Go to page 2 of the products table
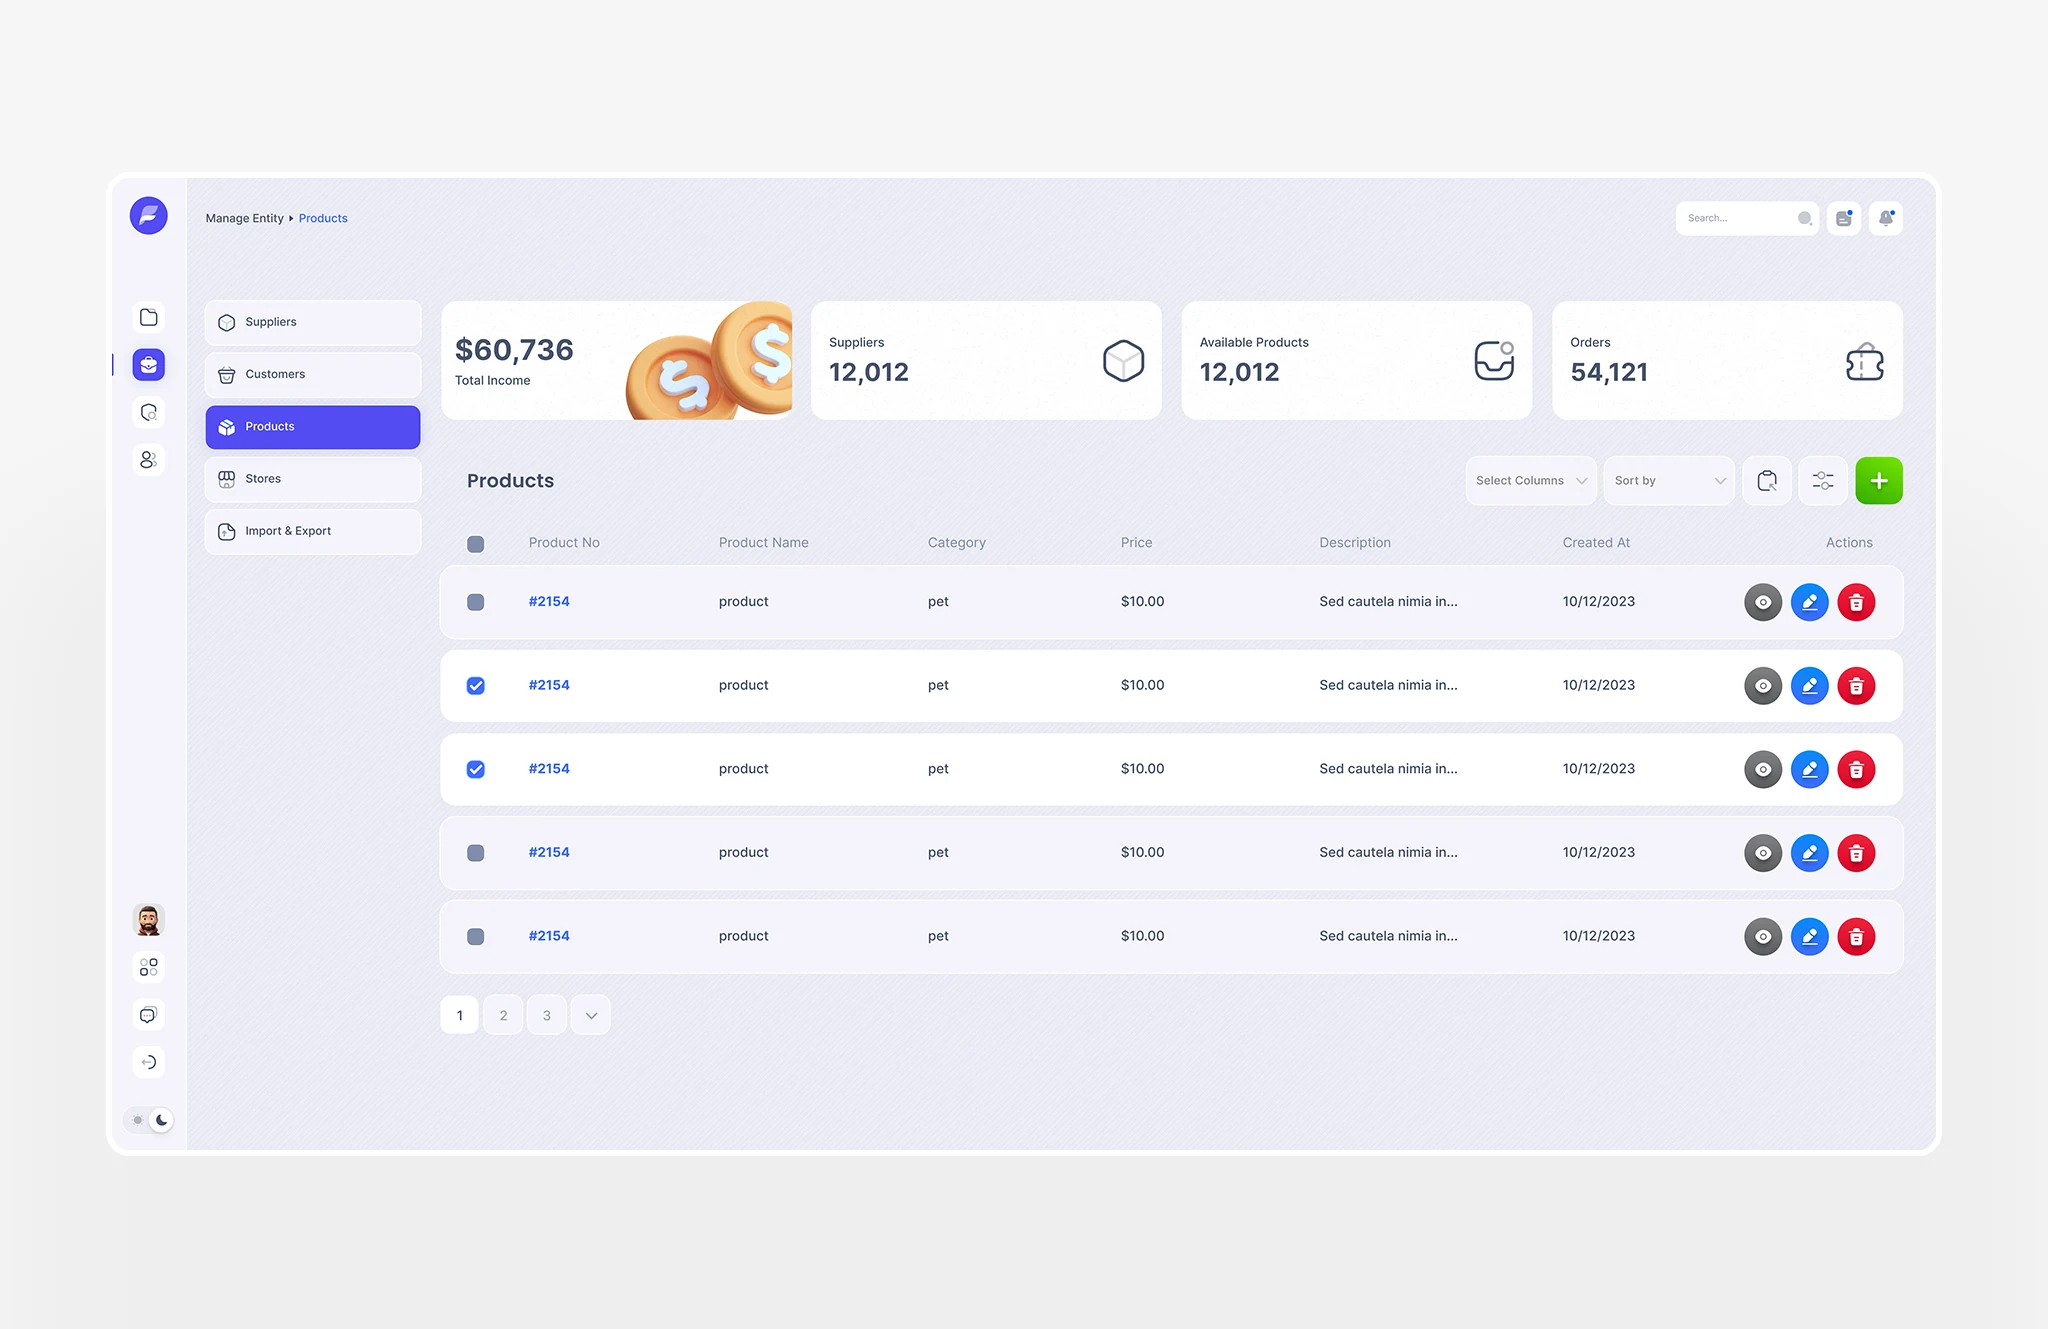2048x1329 pixels. (x=503, y=1014)
